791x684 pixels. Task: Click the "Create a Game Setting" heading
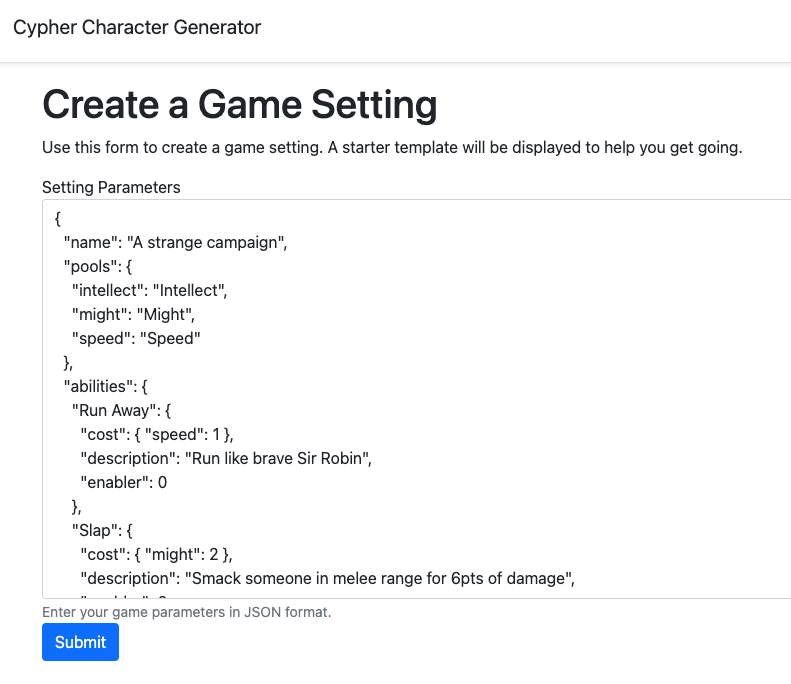pyautogui.click(x=239, y=105)
